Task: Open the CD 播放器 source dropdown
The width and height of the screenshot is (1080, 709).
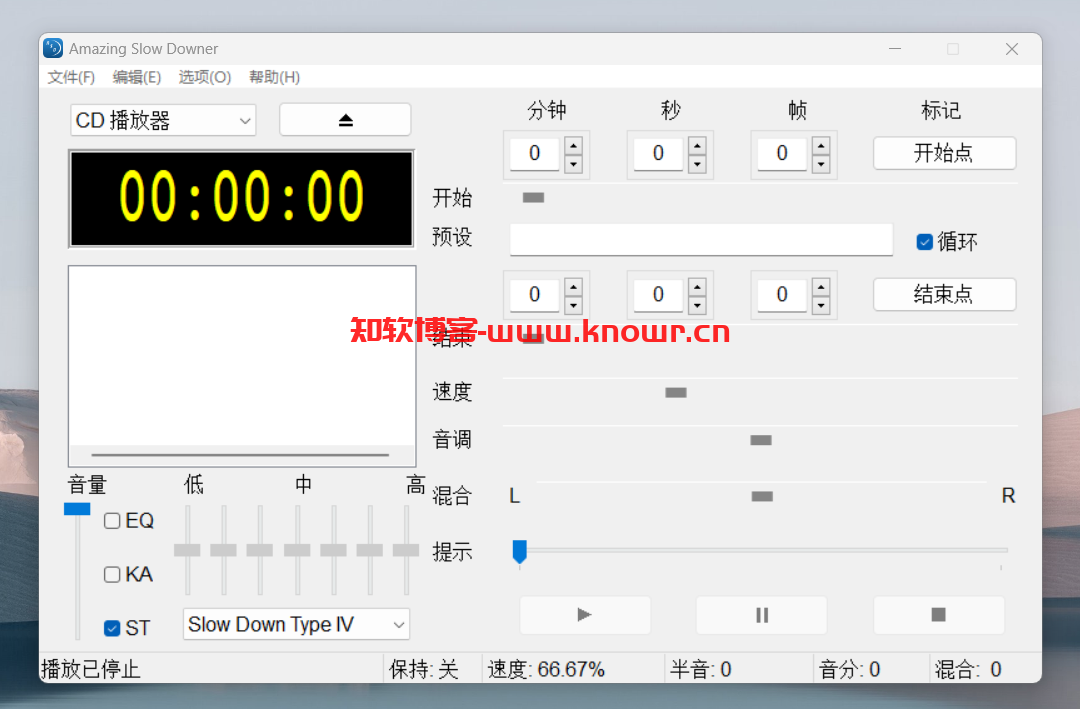Action: [x=163, y=121]
